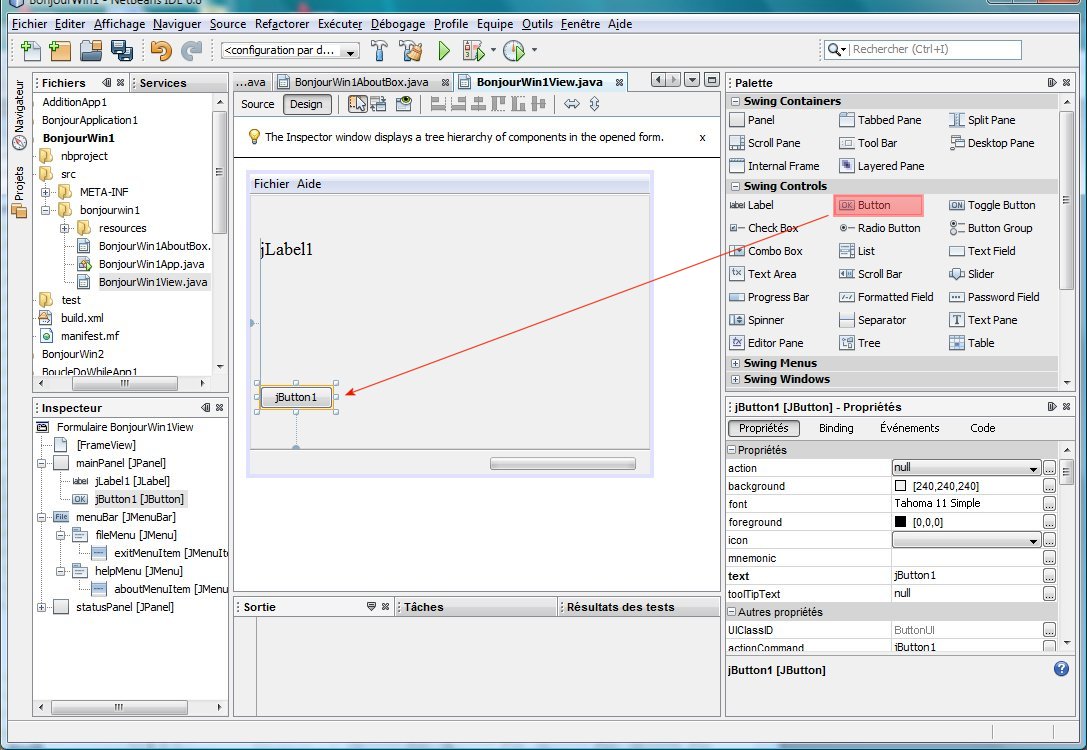The image size is (1087, 750).
Task: Undo the last action via toolbar
Action: pos(161,50)
